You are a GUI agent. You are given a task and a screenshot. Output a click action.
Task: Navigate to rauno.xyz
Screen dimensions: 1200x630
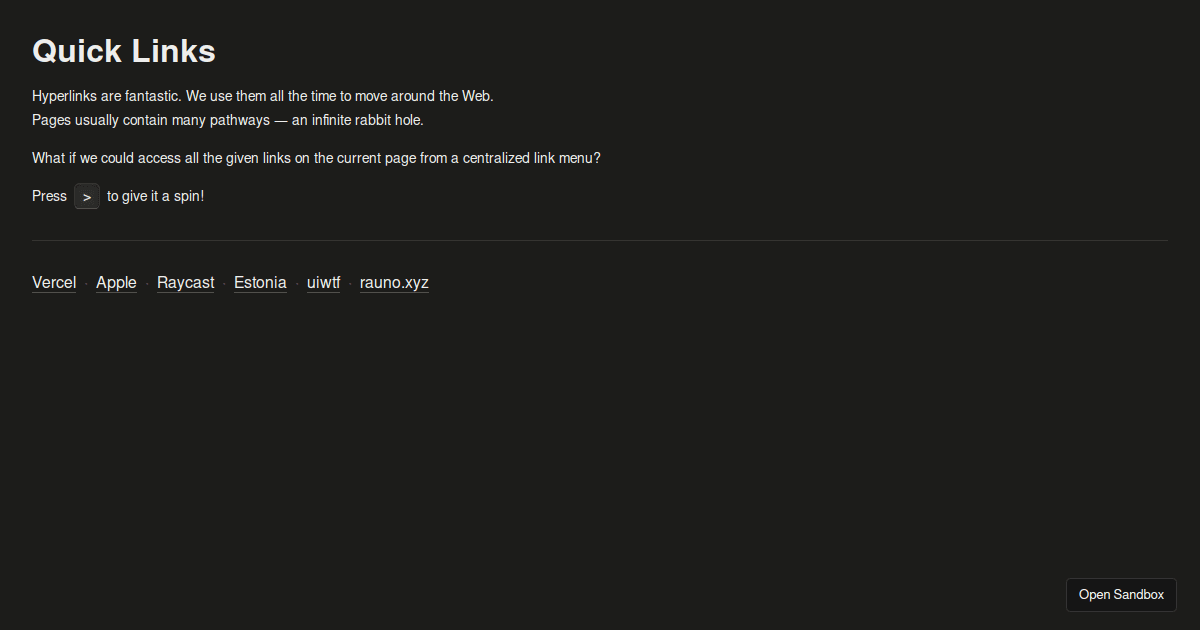coord(393,282)
